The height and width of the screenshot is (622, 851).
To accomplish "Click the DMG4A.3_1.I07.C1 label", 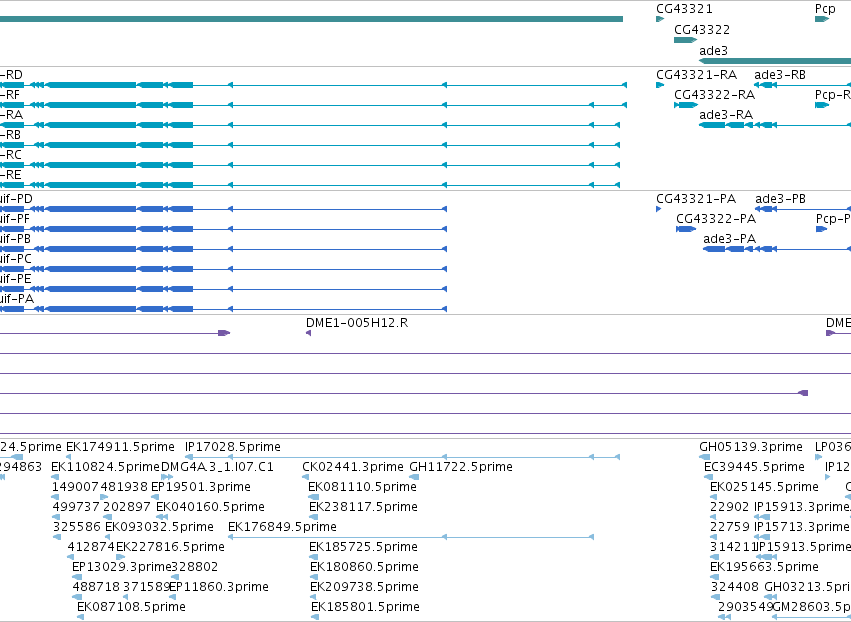I will 217,467.
